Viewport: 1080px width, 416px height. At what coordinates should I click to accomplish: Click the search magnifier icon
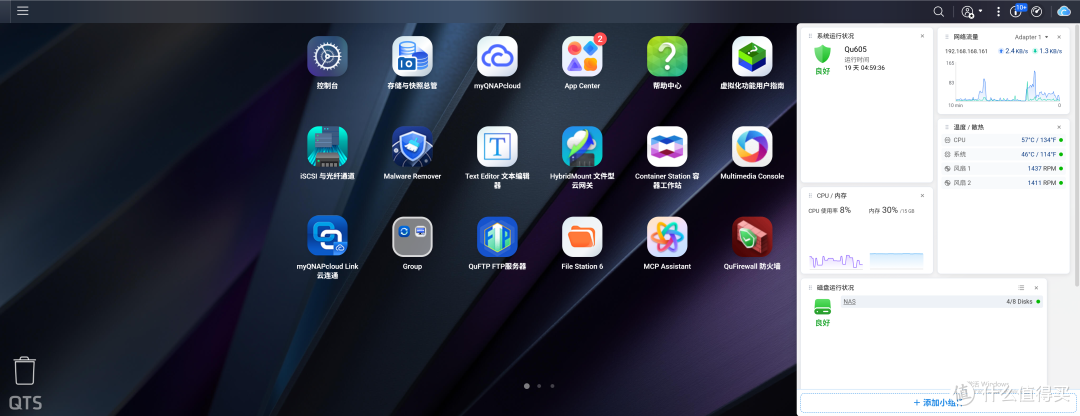(x=938, y=11)
